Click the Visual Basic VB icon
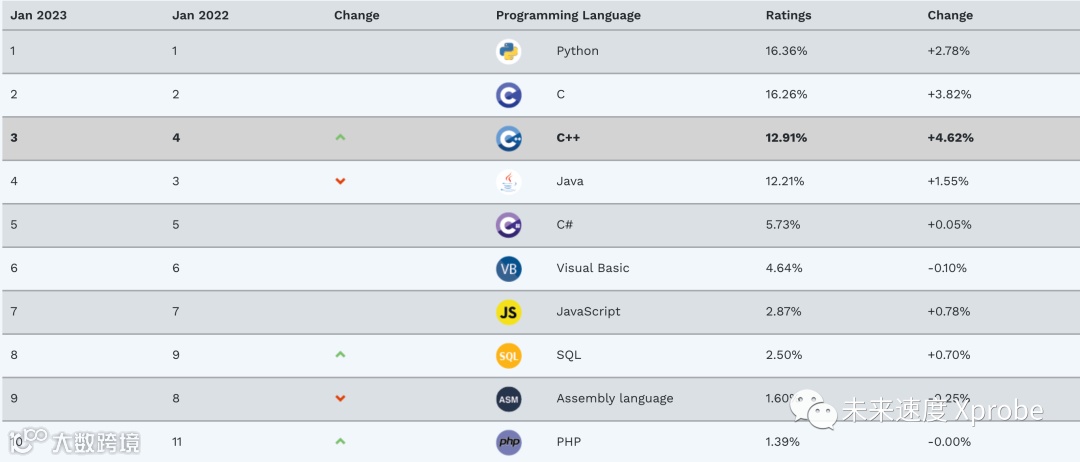This screenshot has width=1080, height=462. click(508, 268)
